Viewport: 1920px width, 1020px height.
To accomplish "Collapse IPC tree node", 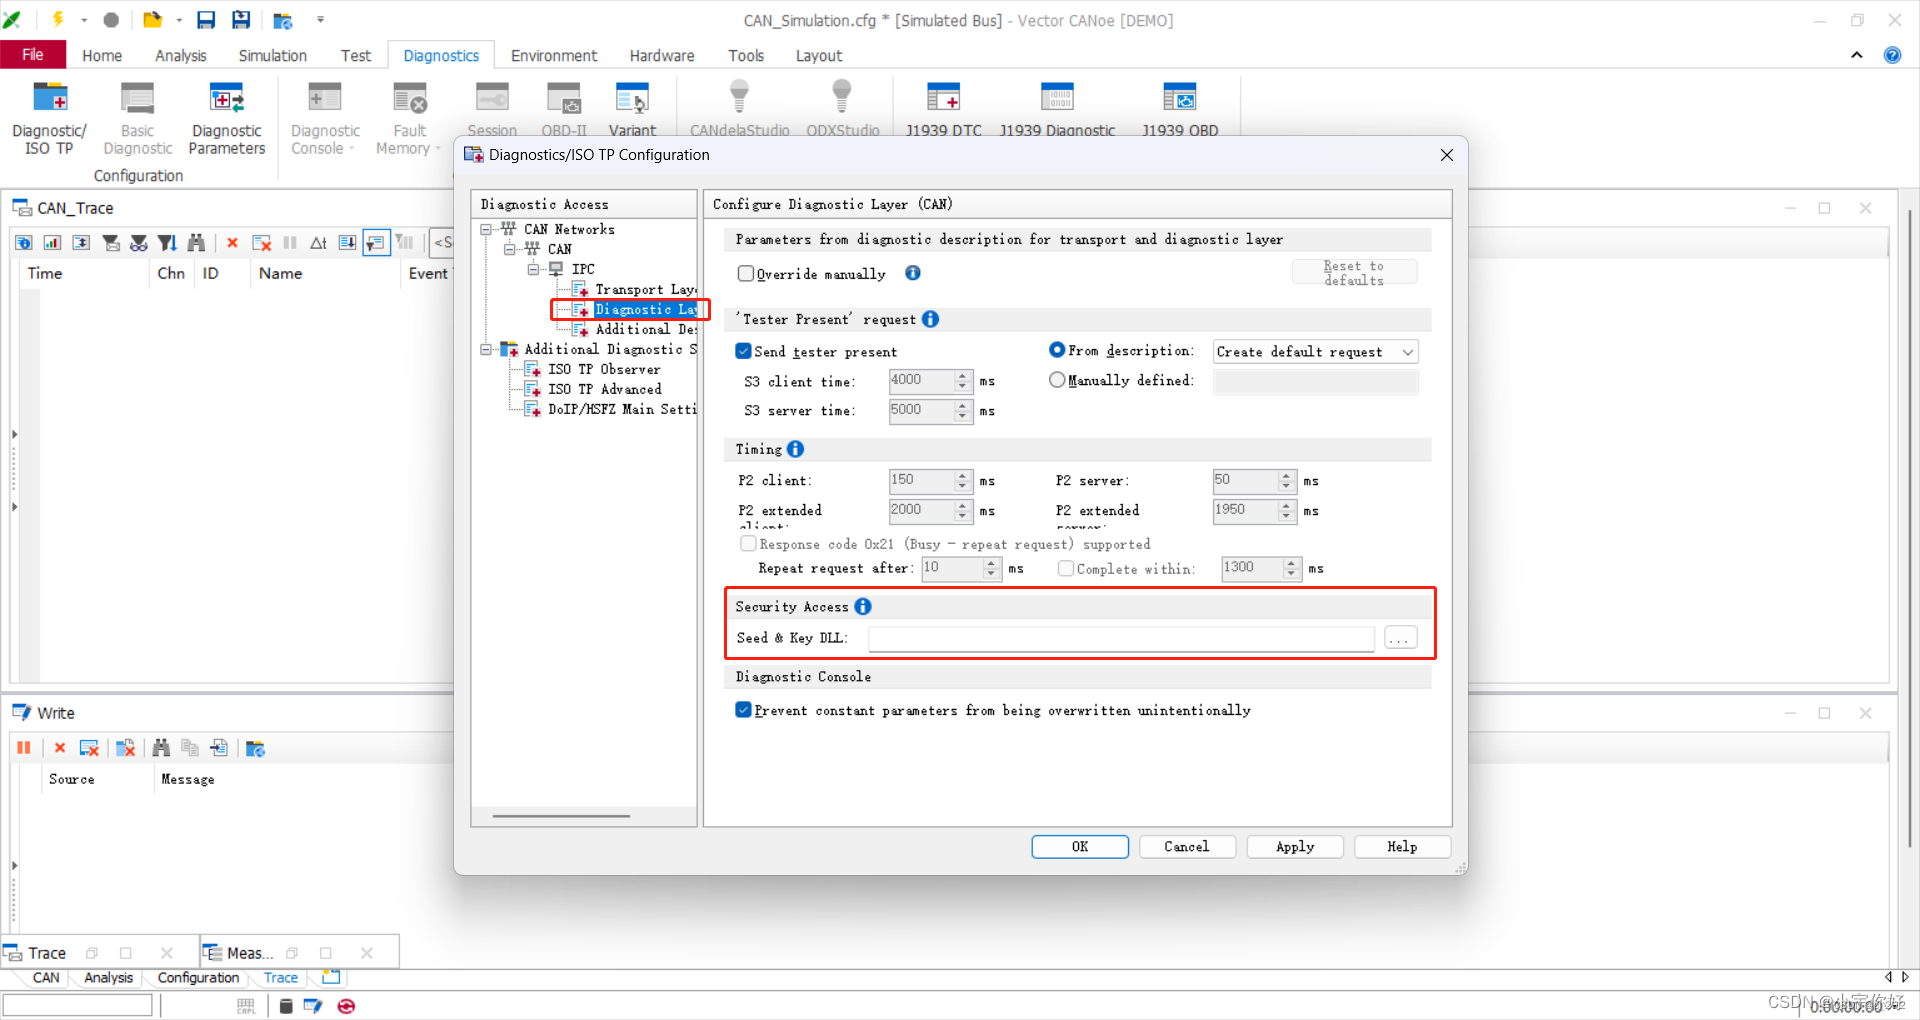I will (533, 269).
